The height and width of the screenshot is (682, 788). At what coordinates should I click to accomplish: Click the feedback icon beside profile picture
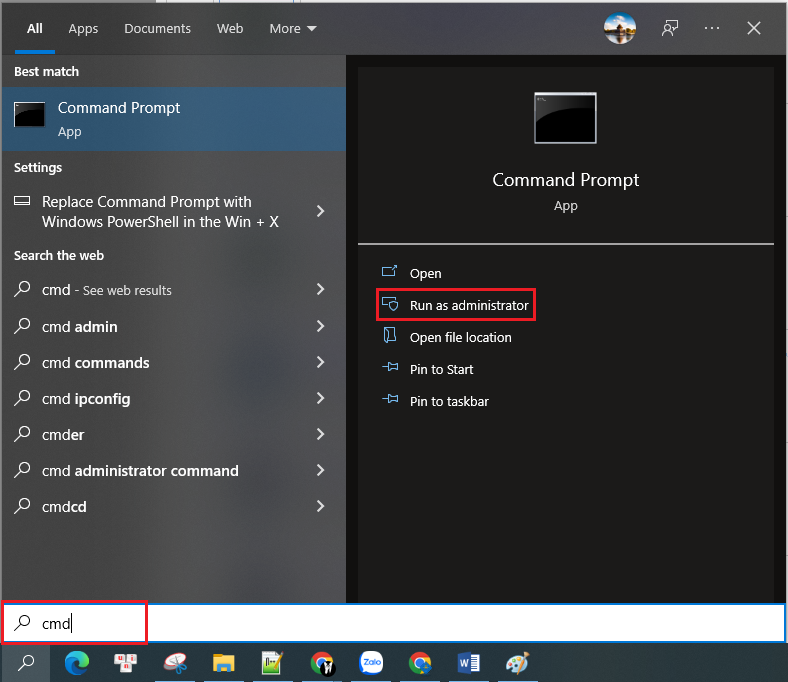[670, 29]
